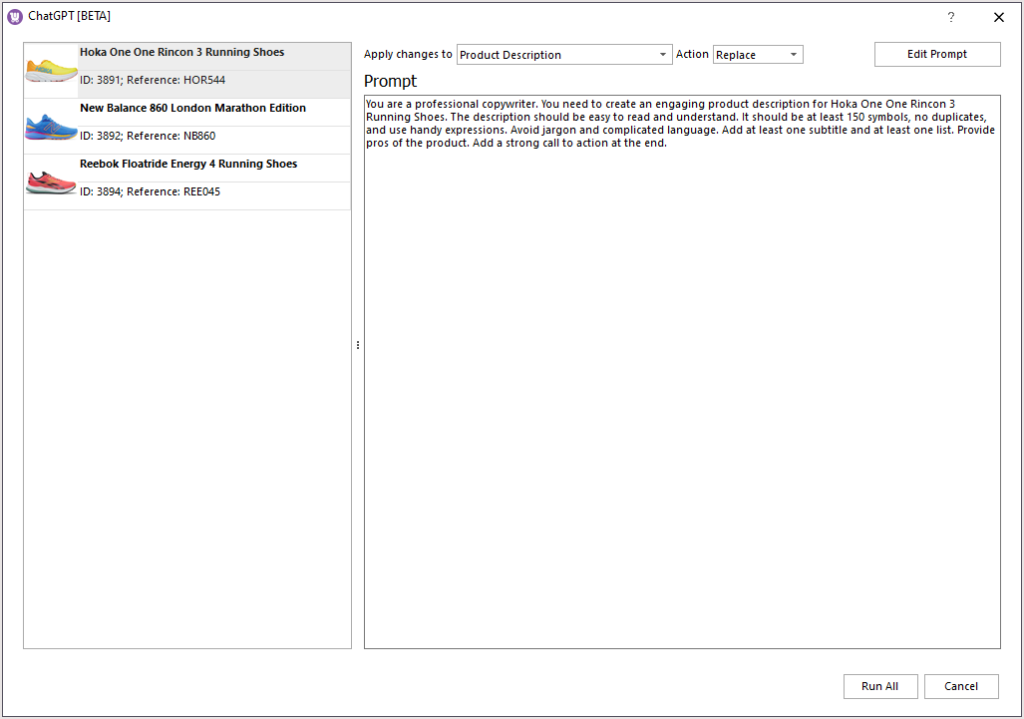Click the ChatGPT logo icon in title bar
The image size is (1024, 719).
[x=13, y=16]
